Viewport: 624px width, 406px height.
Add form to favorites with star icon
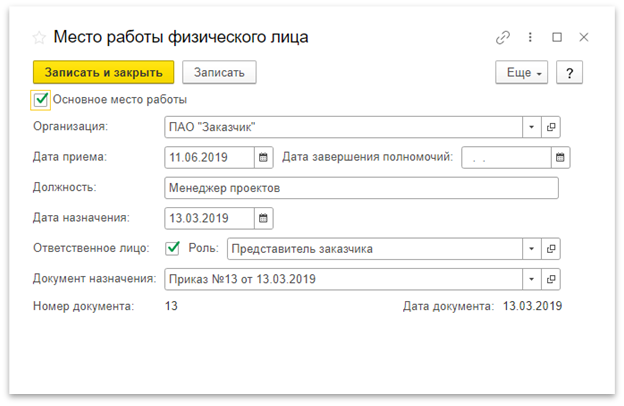tap(39, 38)
